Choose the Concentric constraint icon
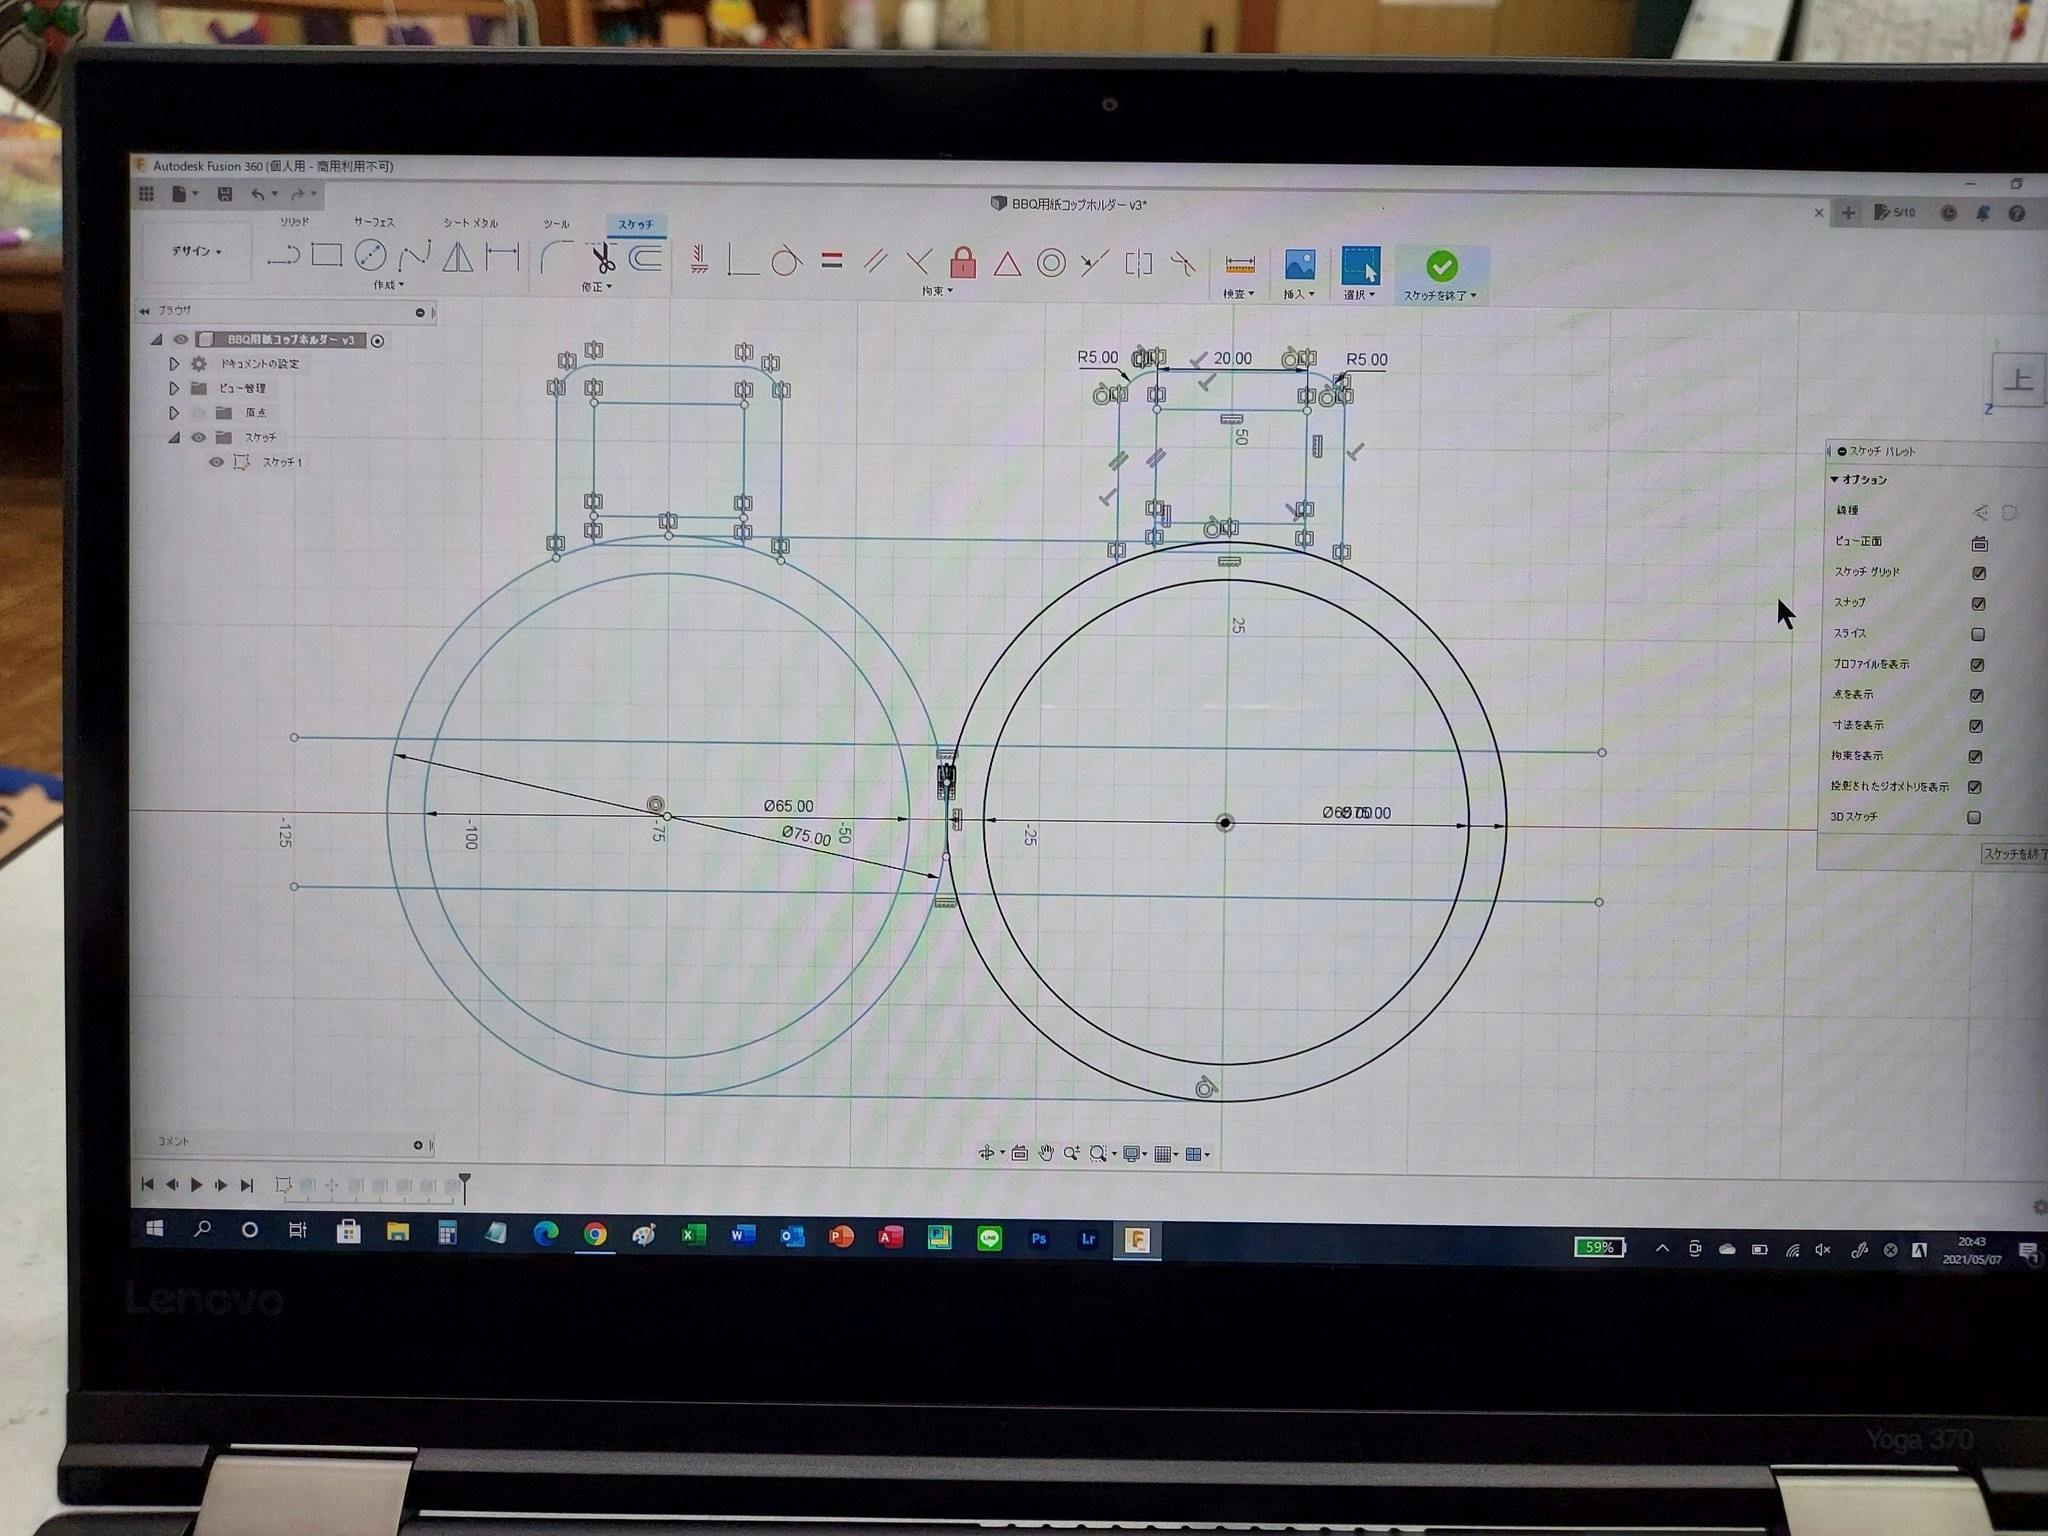This screenshot has height=1536, width=2048. click(x=1050, y=264)
